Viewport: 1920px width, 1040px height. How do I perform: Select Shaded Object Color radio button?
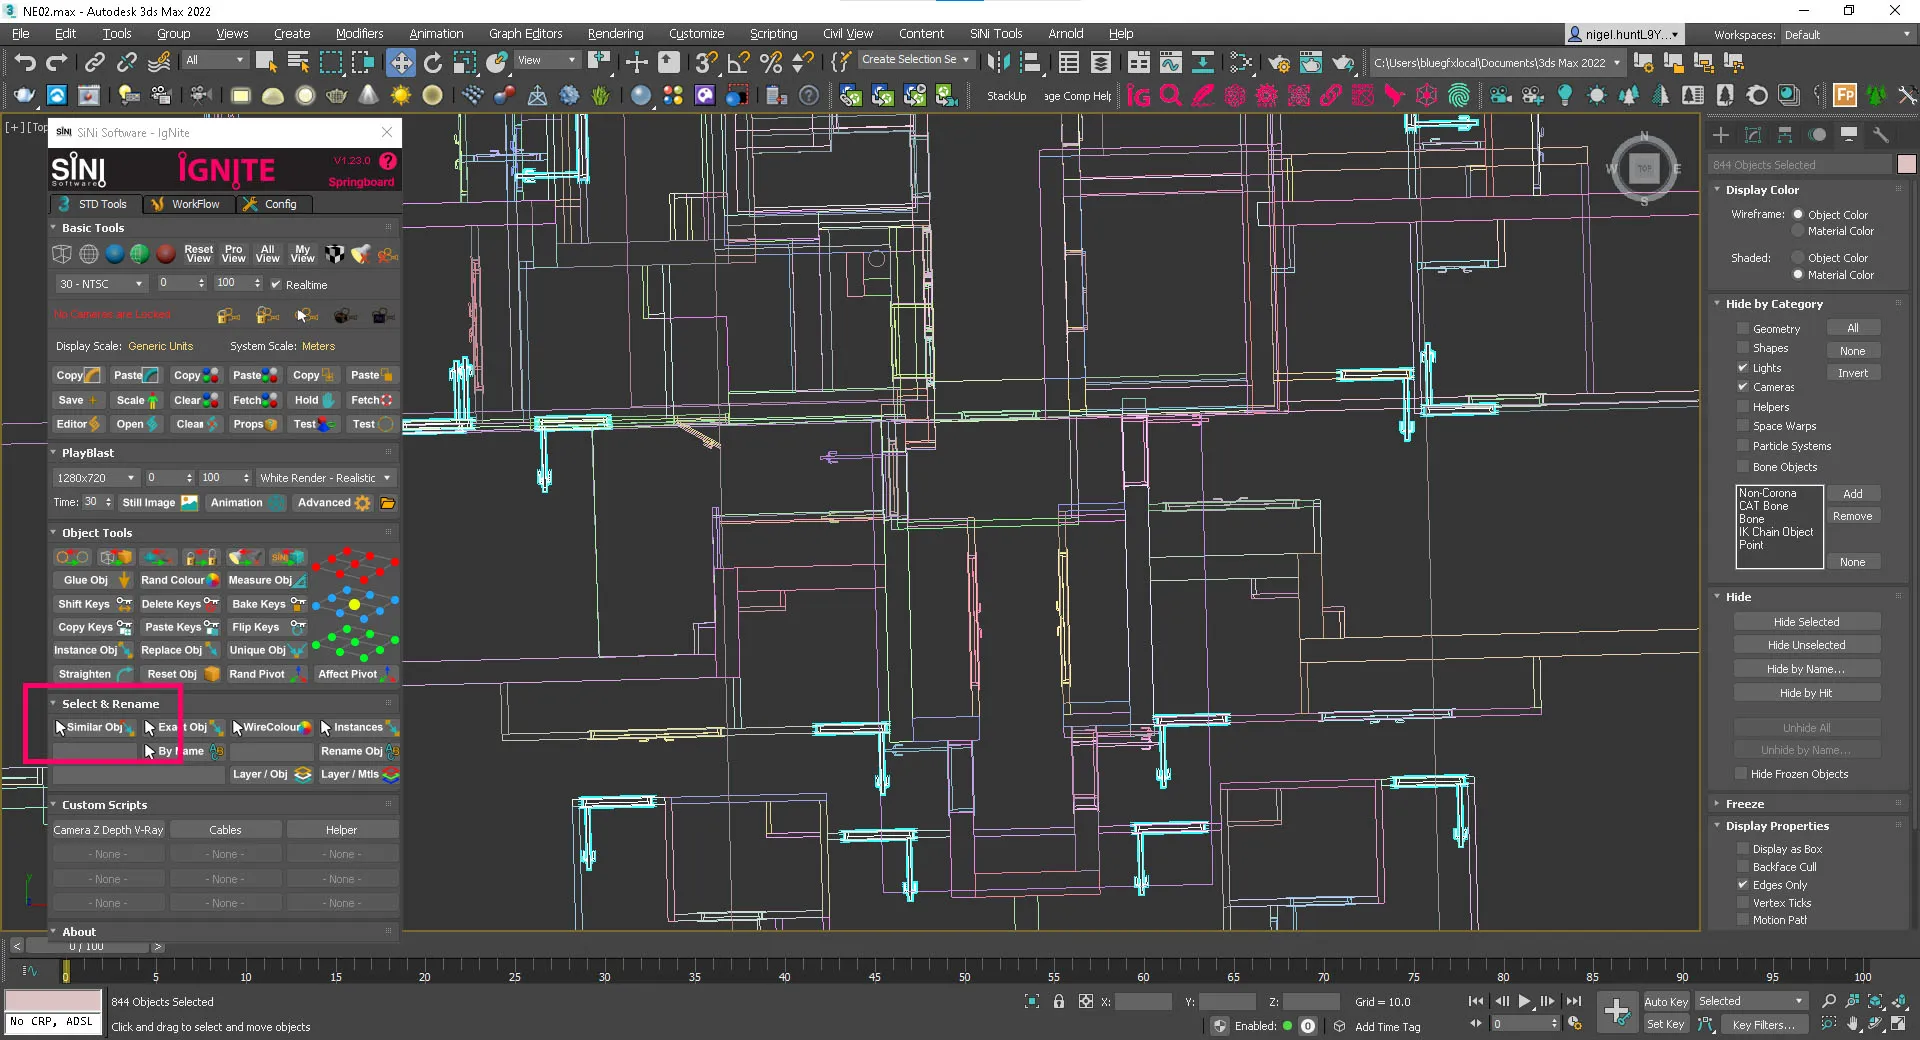1798,258
